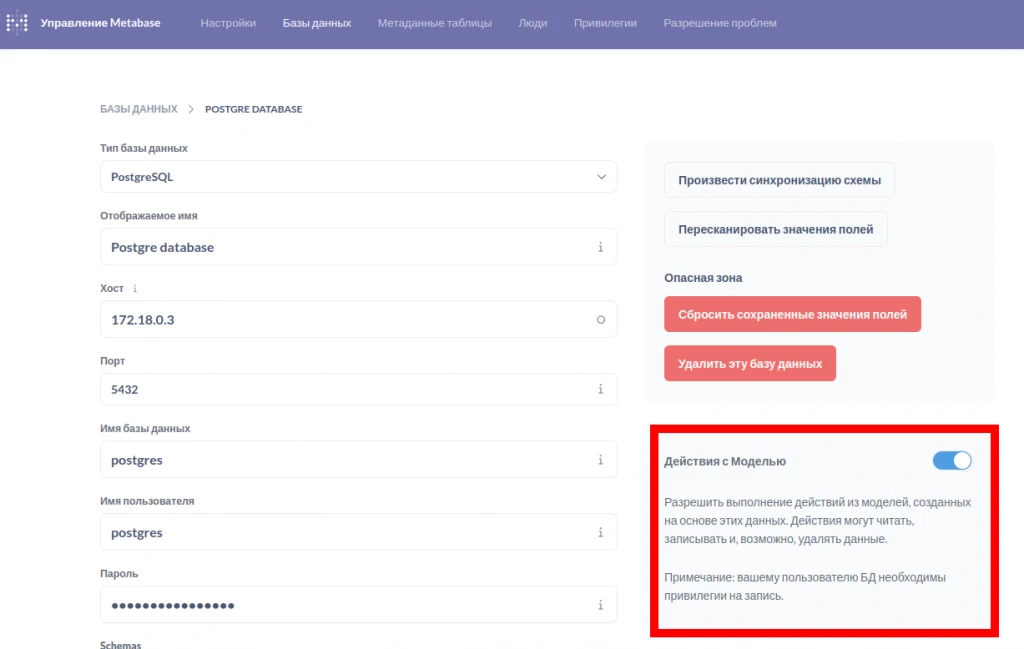1024x649 pixels.
Task: Click info icon in Пароль field
Action: [x=600, y=605]
